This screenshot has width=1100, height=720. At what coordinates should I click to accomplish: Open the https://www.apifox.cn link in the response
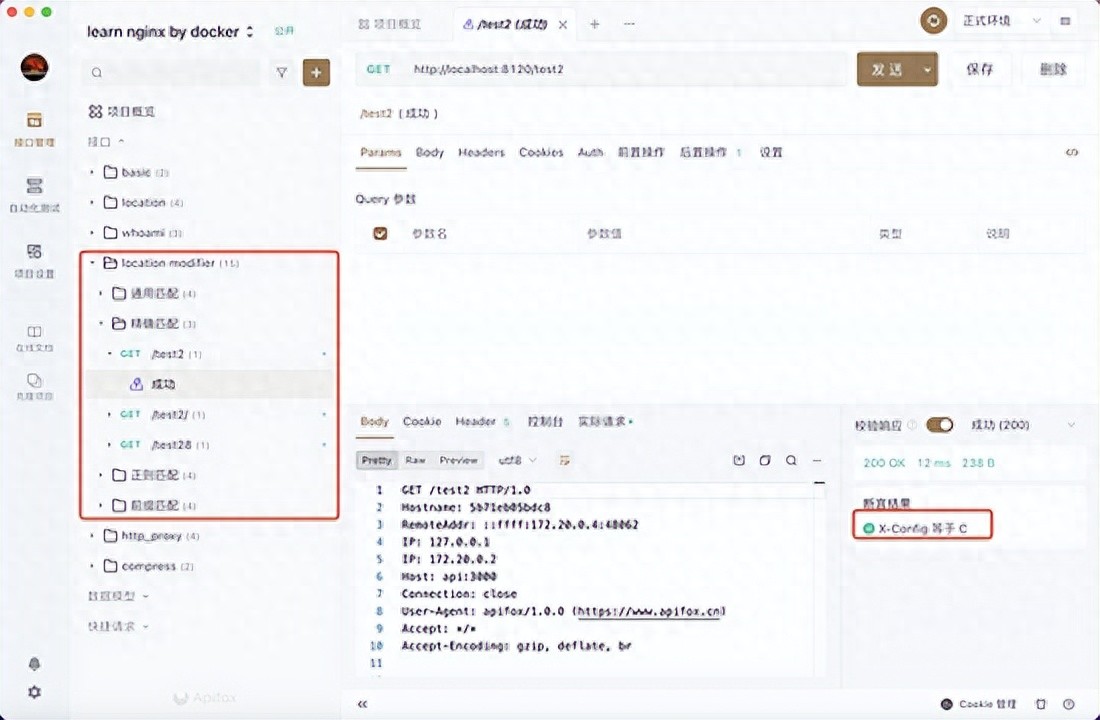650,611
